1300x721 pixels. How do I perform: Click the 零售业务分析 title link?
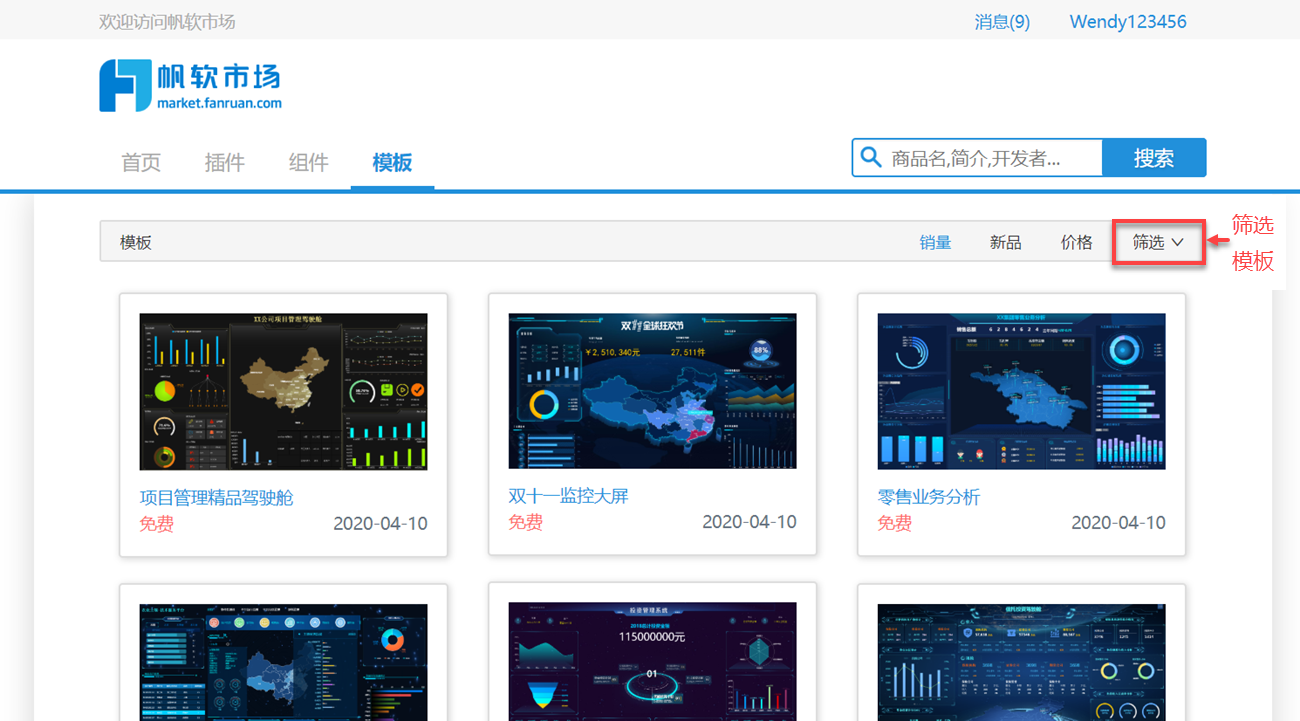(x=928, y=497)
